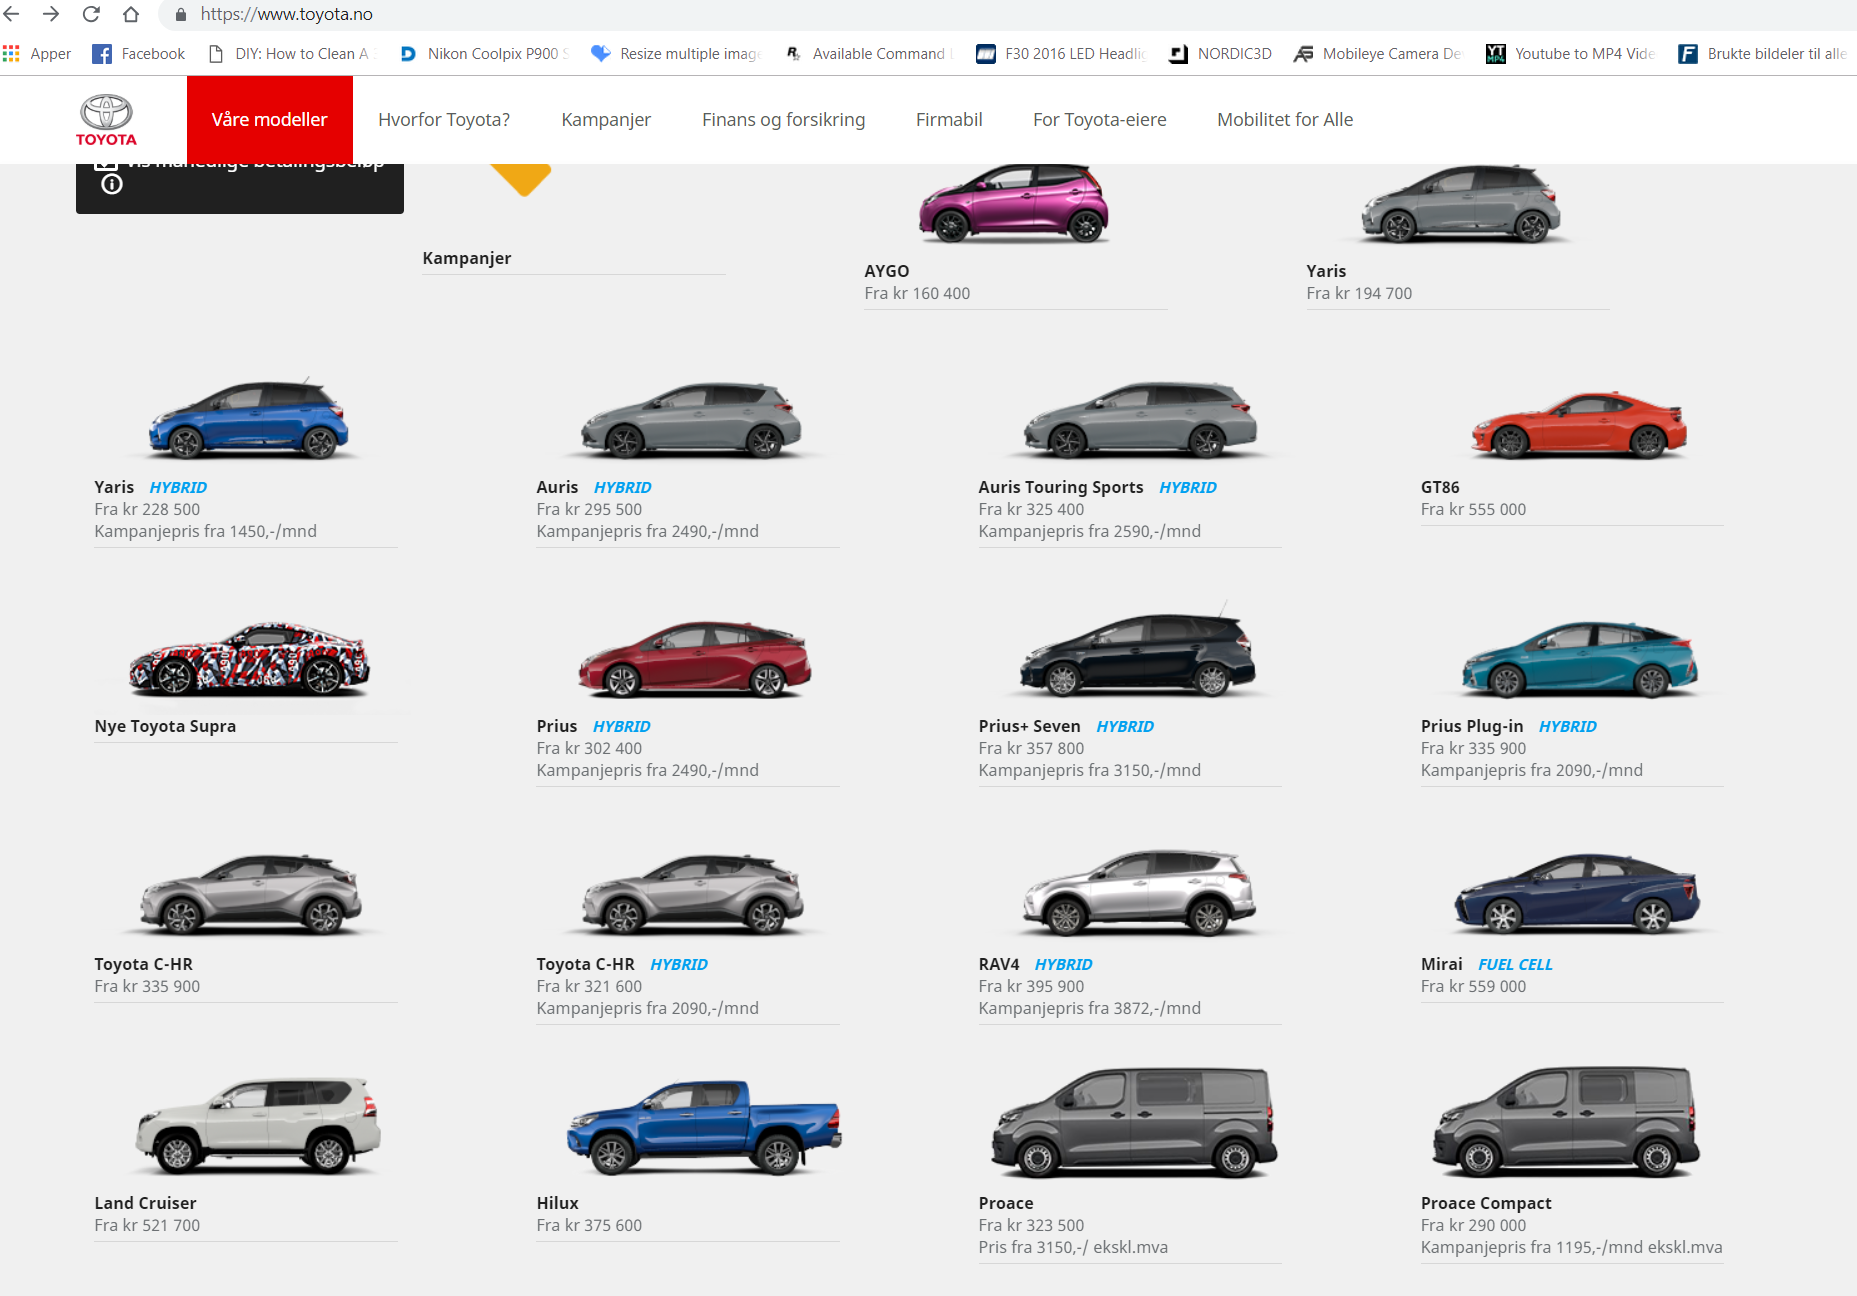Screen dimensions: 1857x1296
Task: Open GT86 model link
Action: (1440, 487)
